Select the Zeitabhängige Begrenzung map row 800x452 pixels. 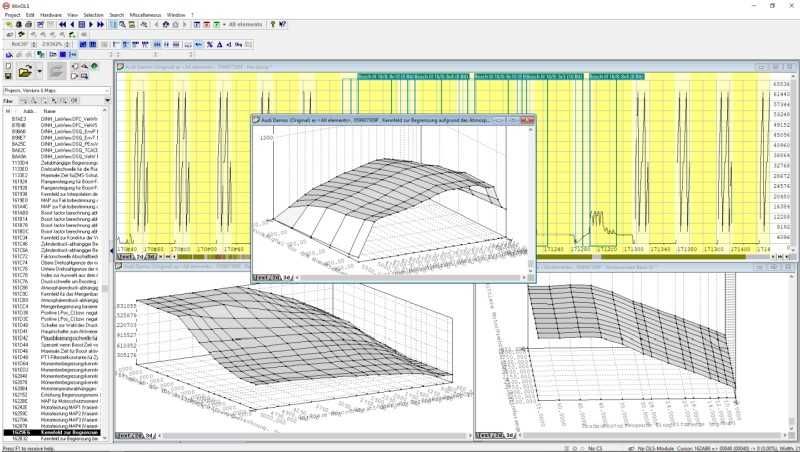52,163
